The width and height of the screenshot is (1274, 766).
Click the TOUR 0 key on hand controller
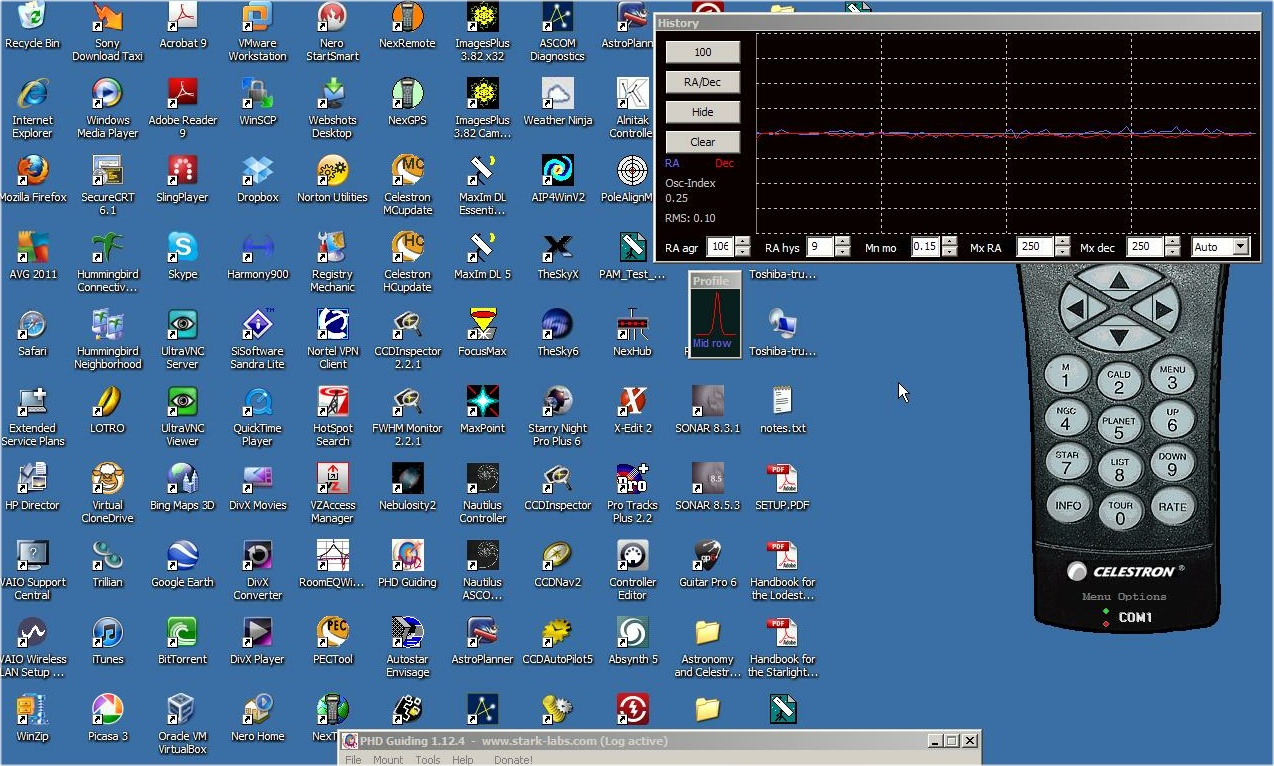click(x=1120, y=512)
